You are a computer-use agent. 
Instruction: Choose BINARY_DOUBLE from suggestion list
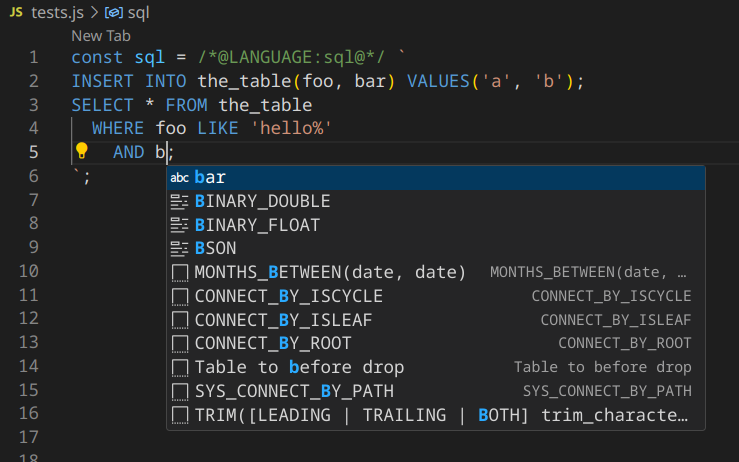[x=262, y=201]
